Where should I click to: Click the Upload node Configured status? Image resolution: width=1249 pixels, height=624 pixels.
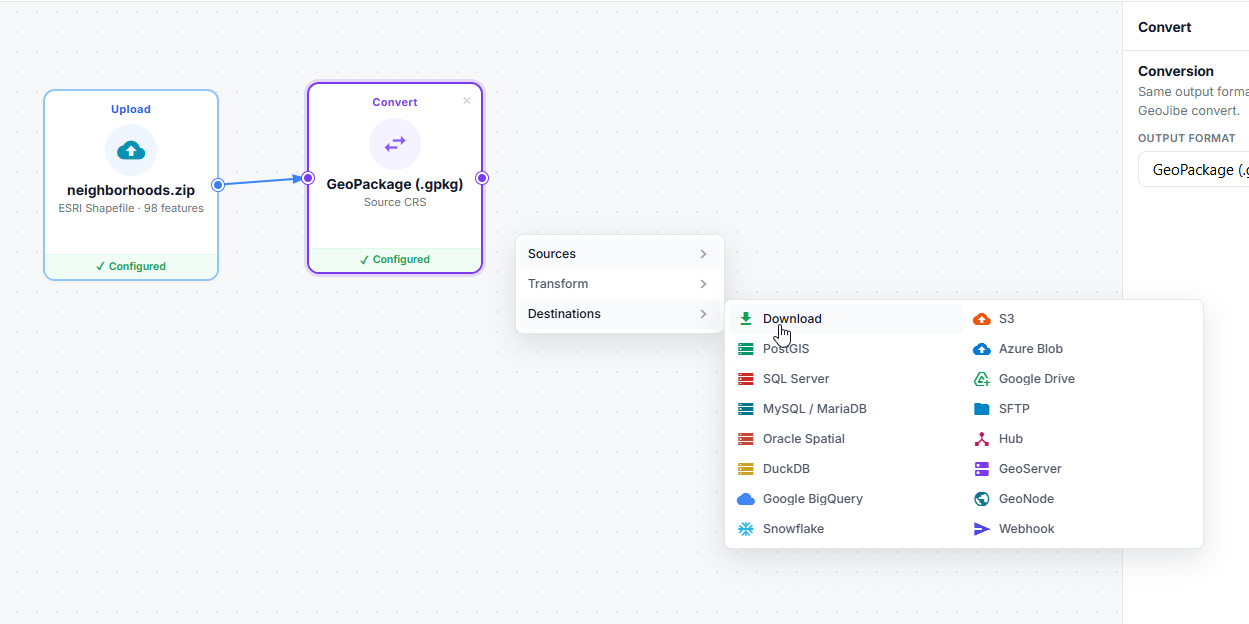point(131,266)
